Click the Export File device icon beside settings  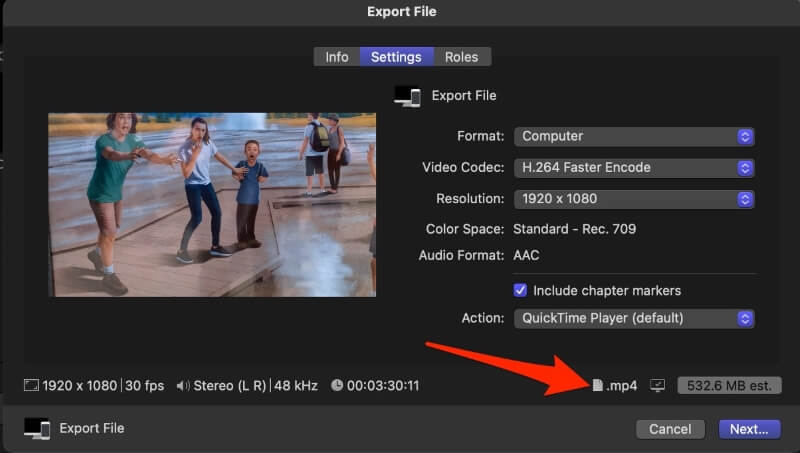pyautogui.click(x=408, y=96)
